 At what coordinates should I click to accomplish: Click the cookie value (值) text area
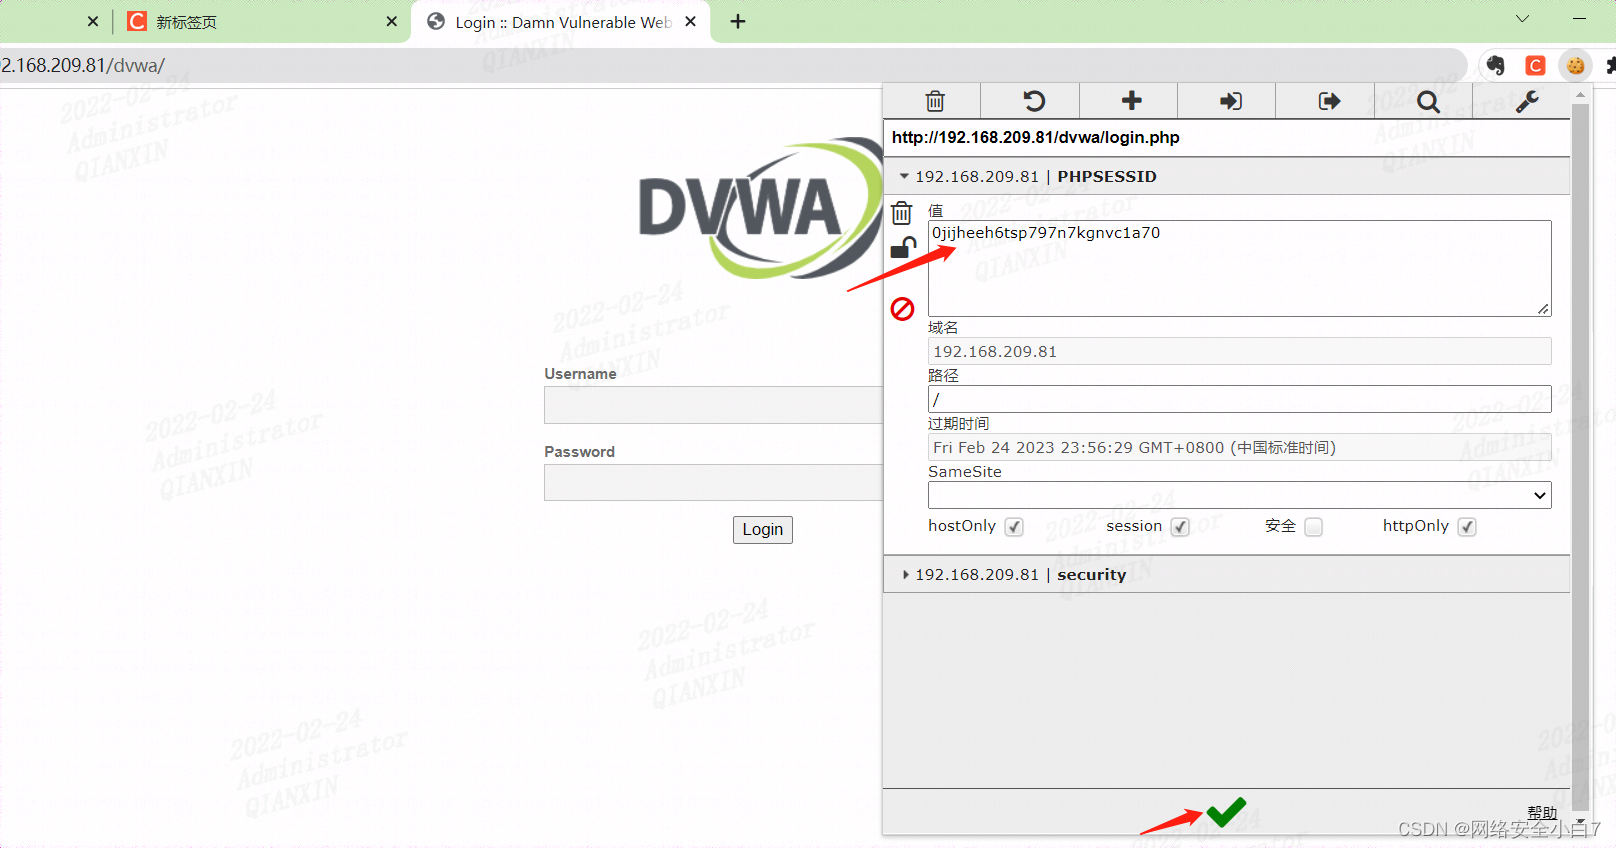point(1240,268)
